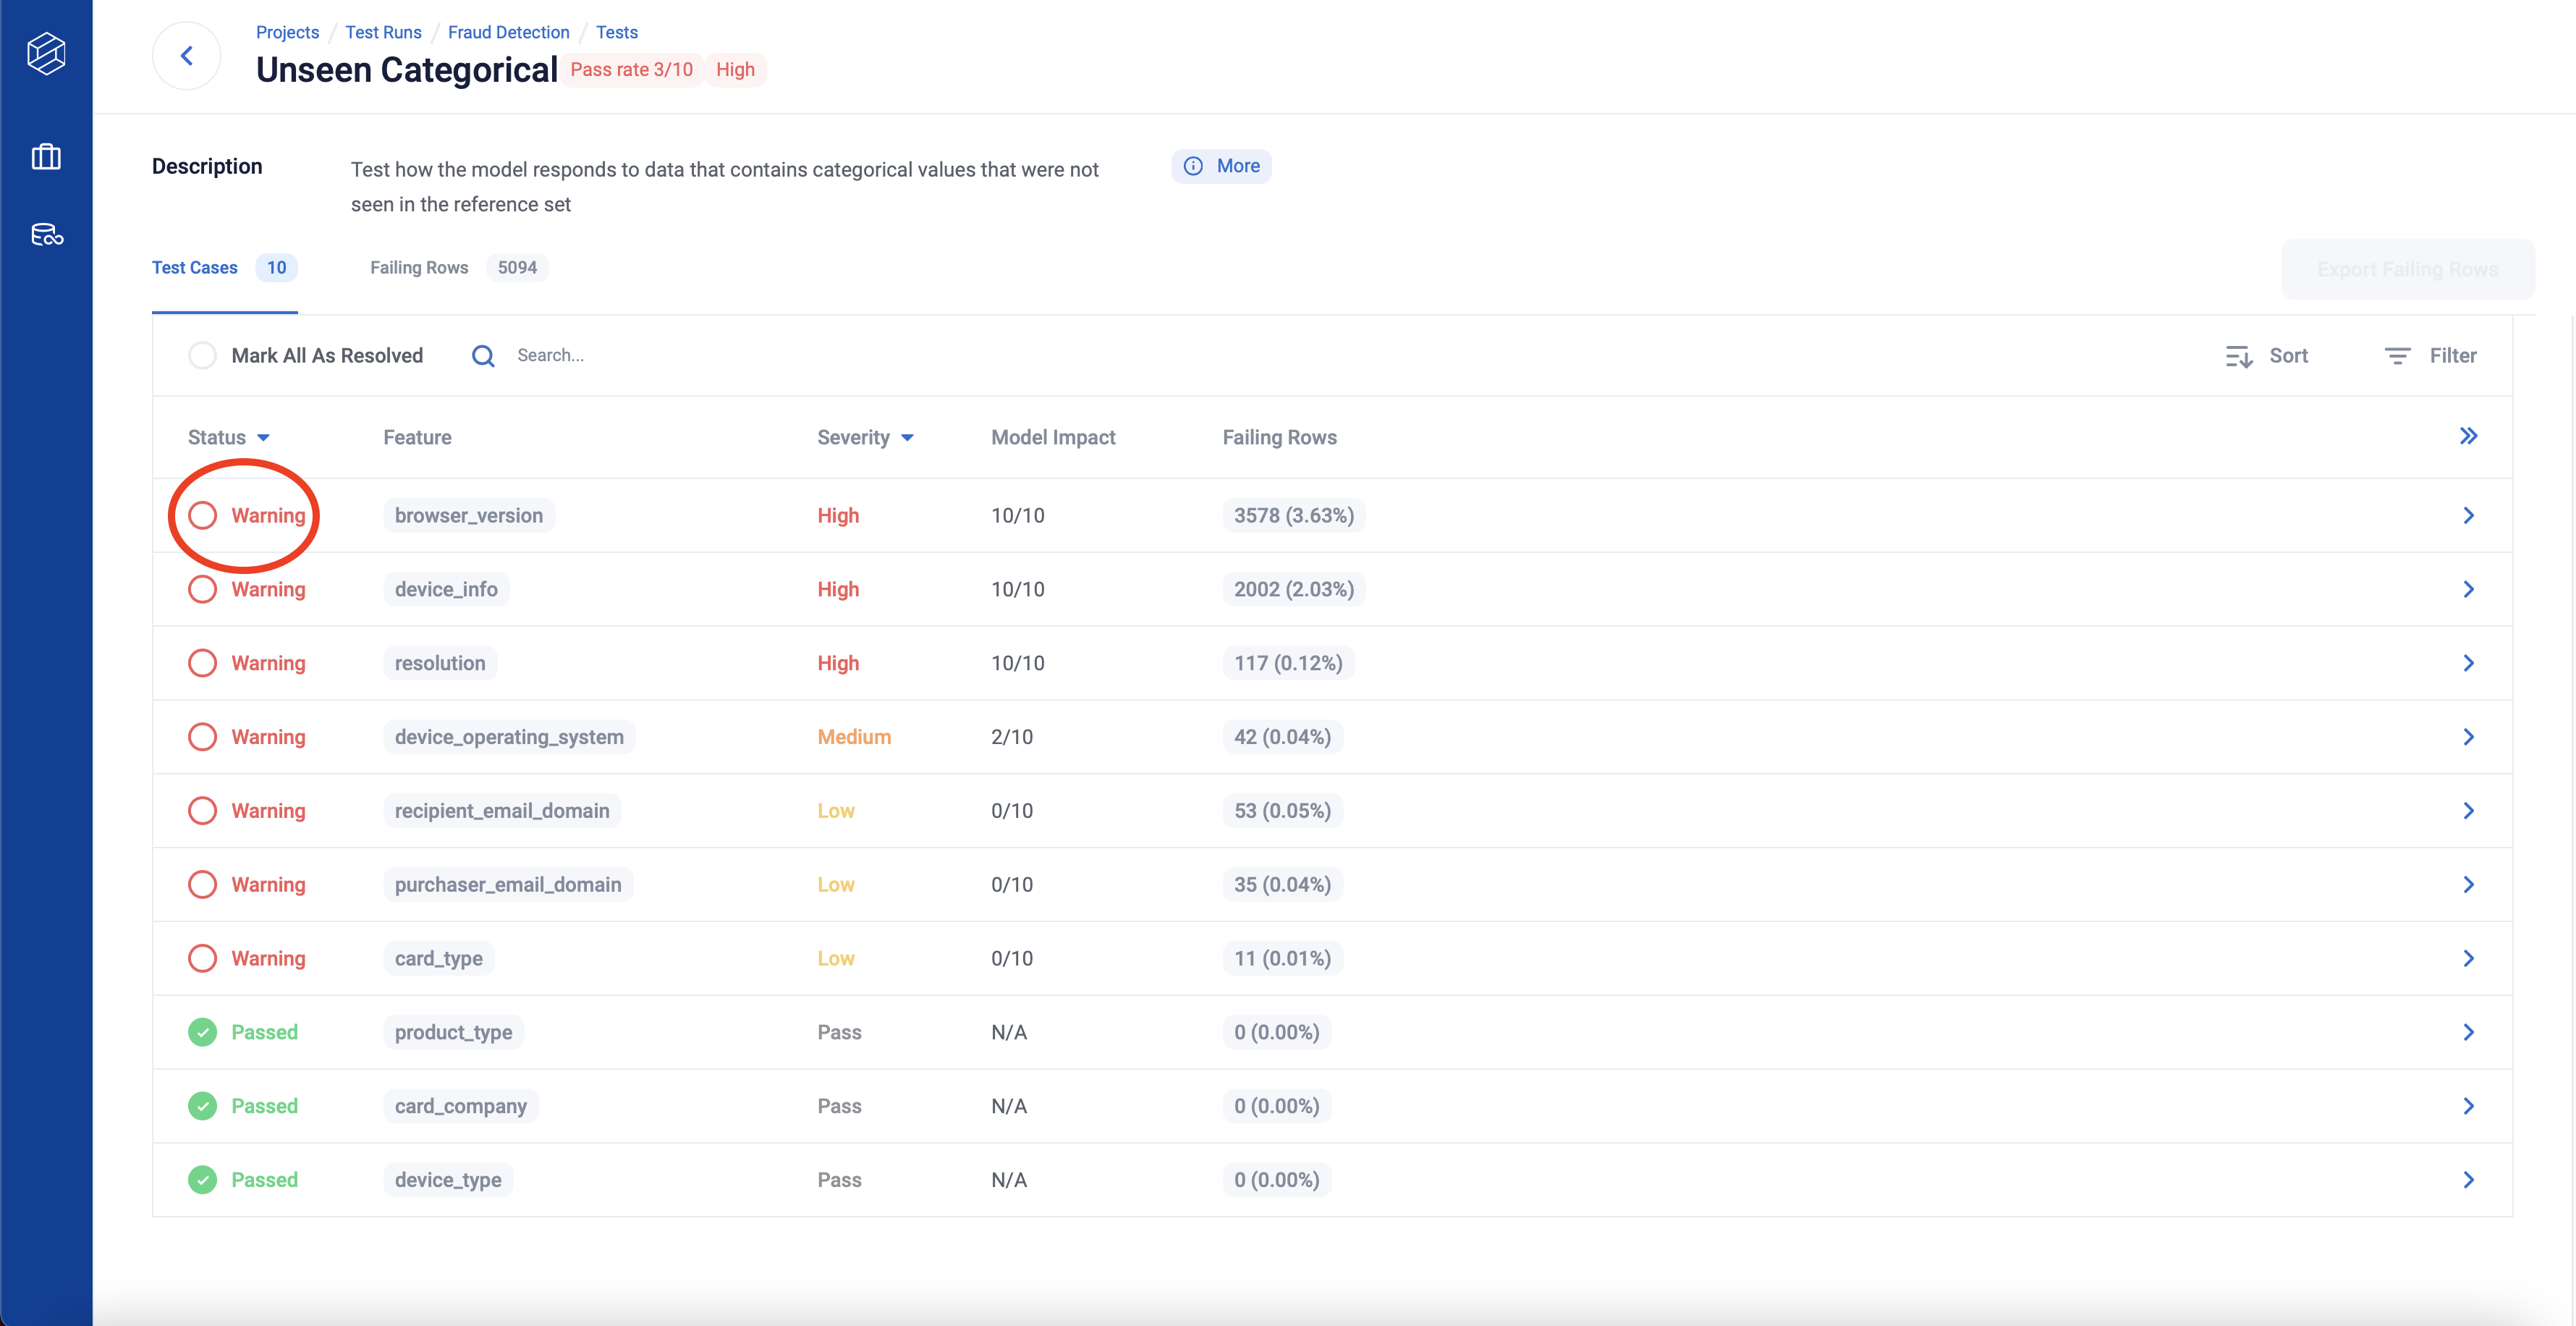The height and width of the screenshot is (1326, 2576).
Task: Click the Failing Rows column header
Action: coord(1279,438)
